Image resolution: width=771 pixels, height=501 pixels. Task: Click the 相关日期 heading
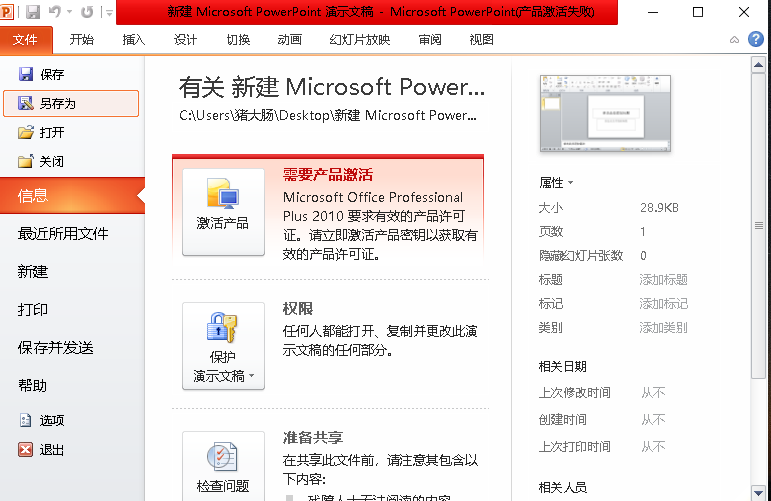point(563,367)
